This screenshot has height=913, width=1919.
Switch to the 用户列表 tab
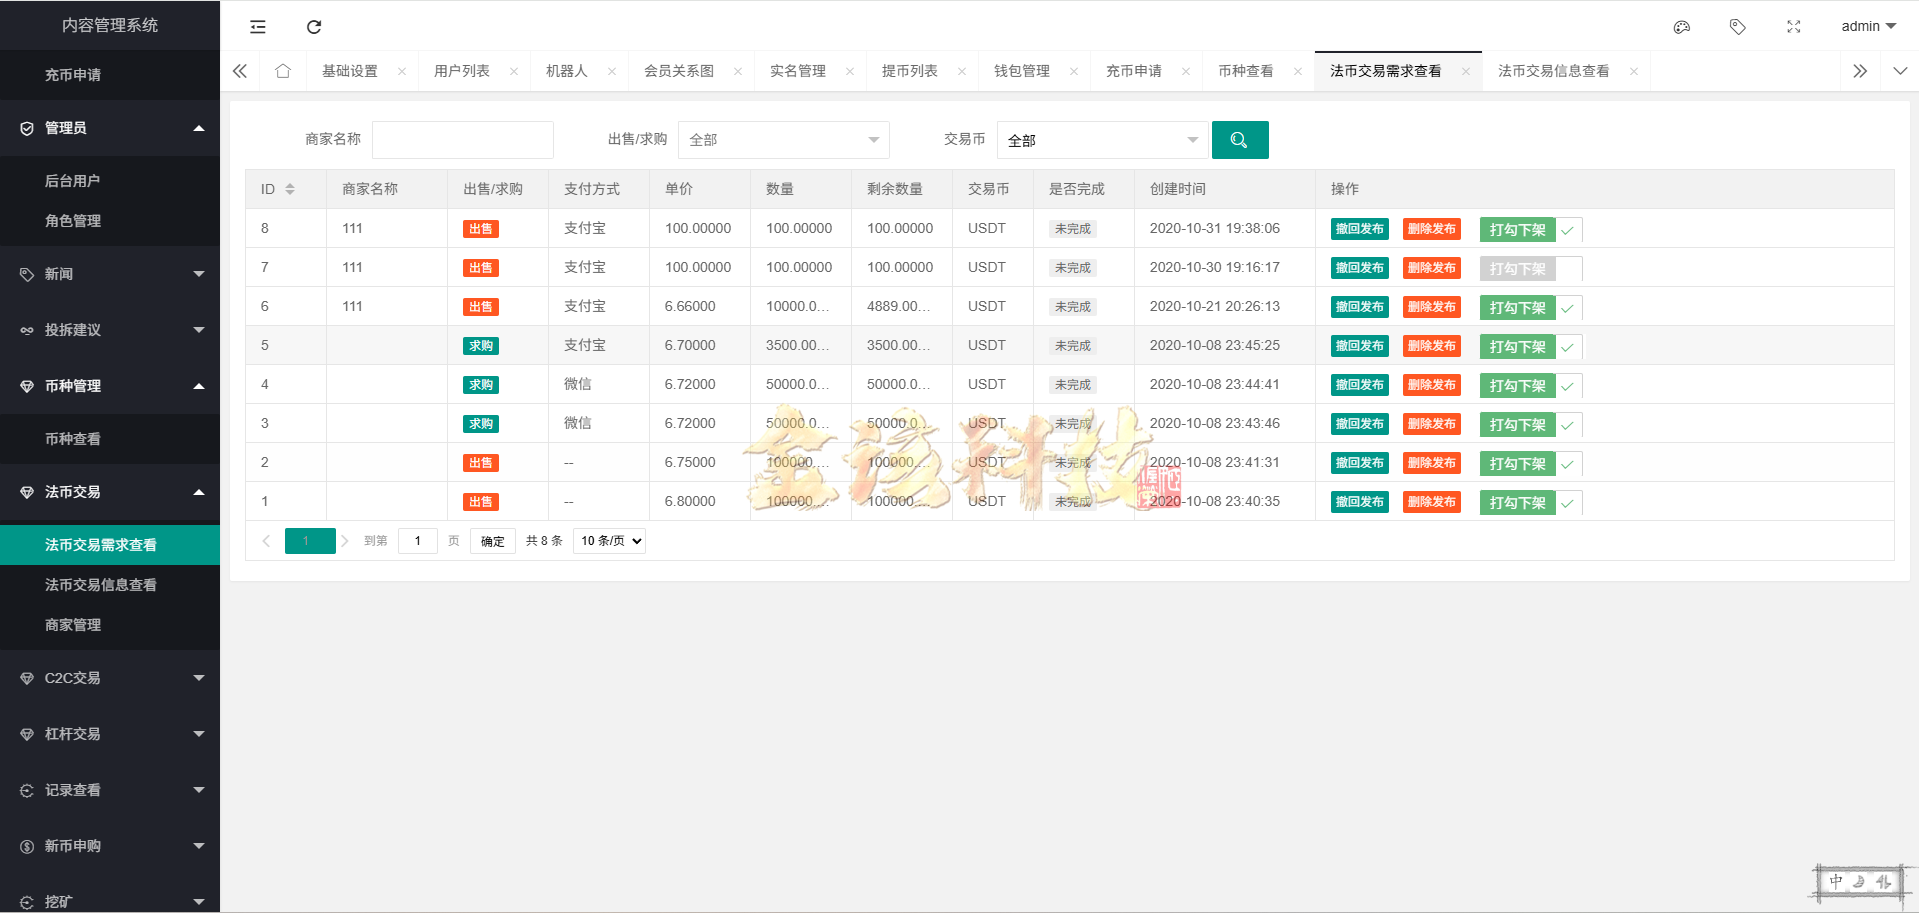[463, 71]
